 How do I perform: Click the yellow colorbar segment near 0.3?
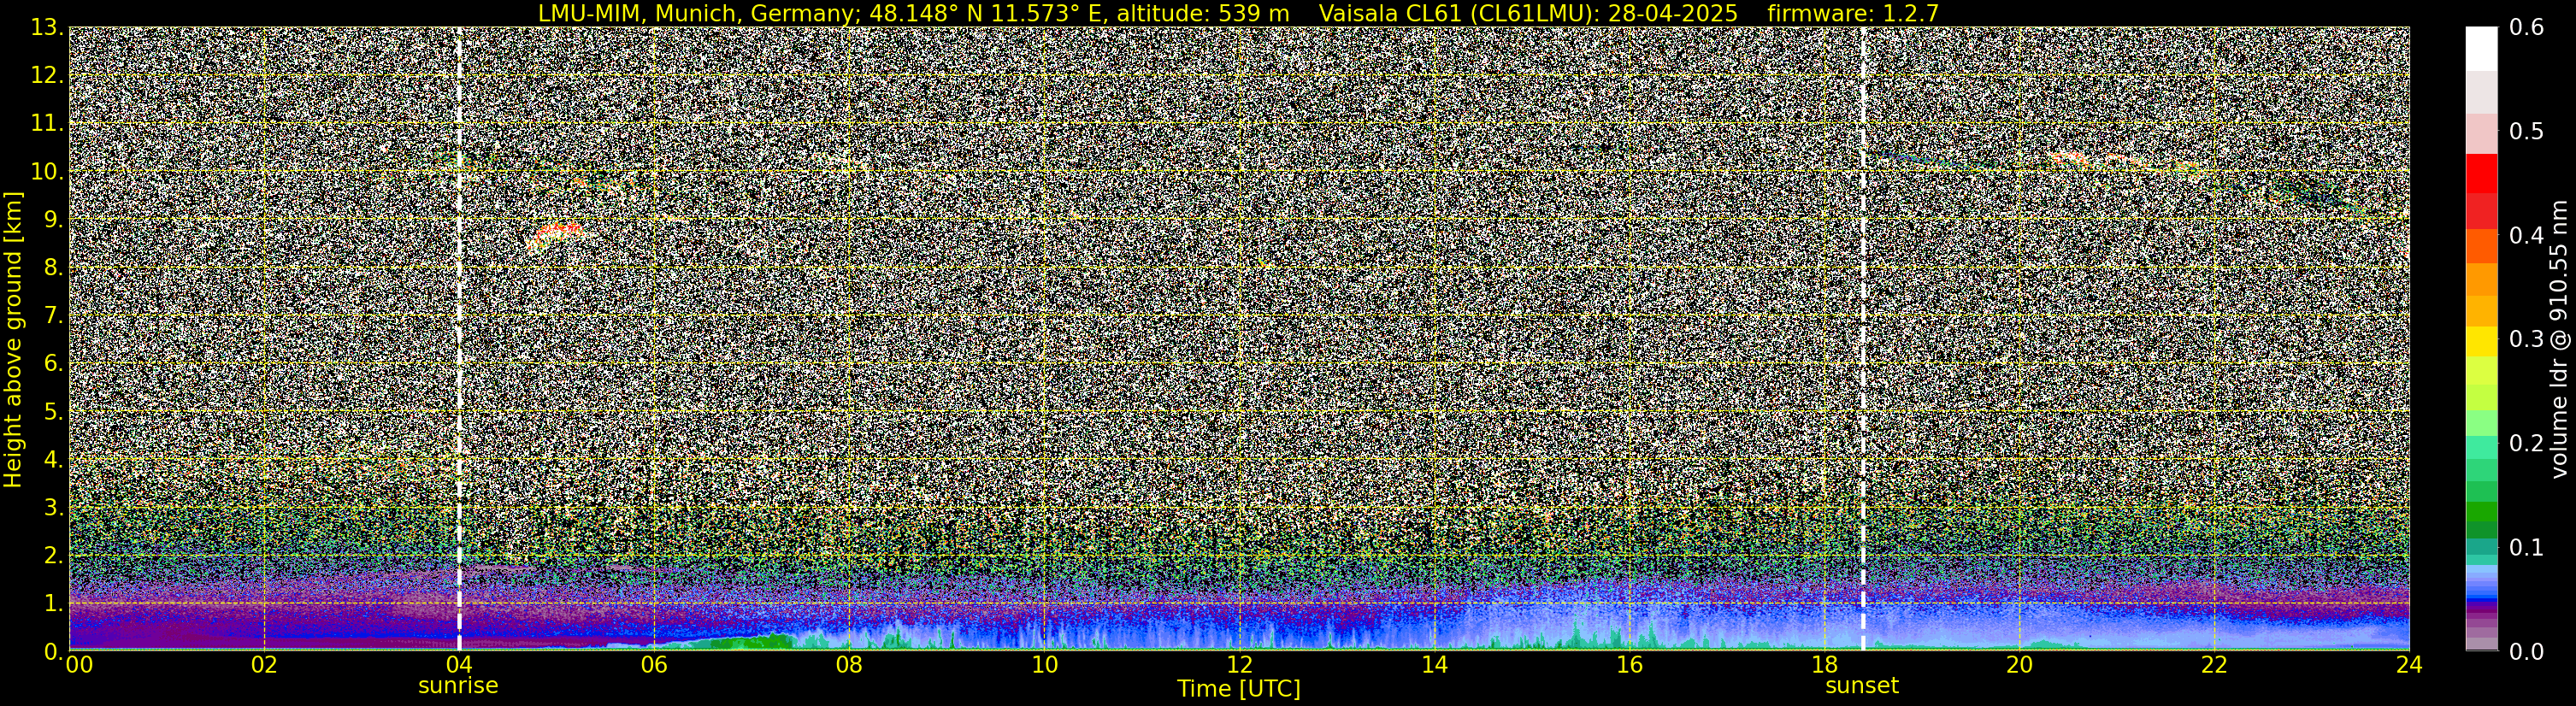[2481, 341]
